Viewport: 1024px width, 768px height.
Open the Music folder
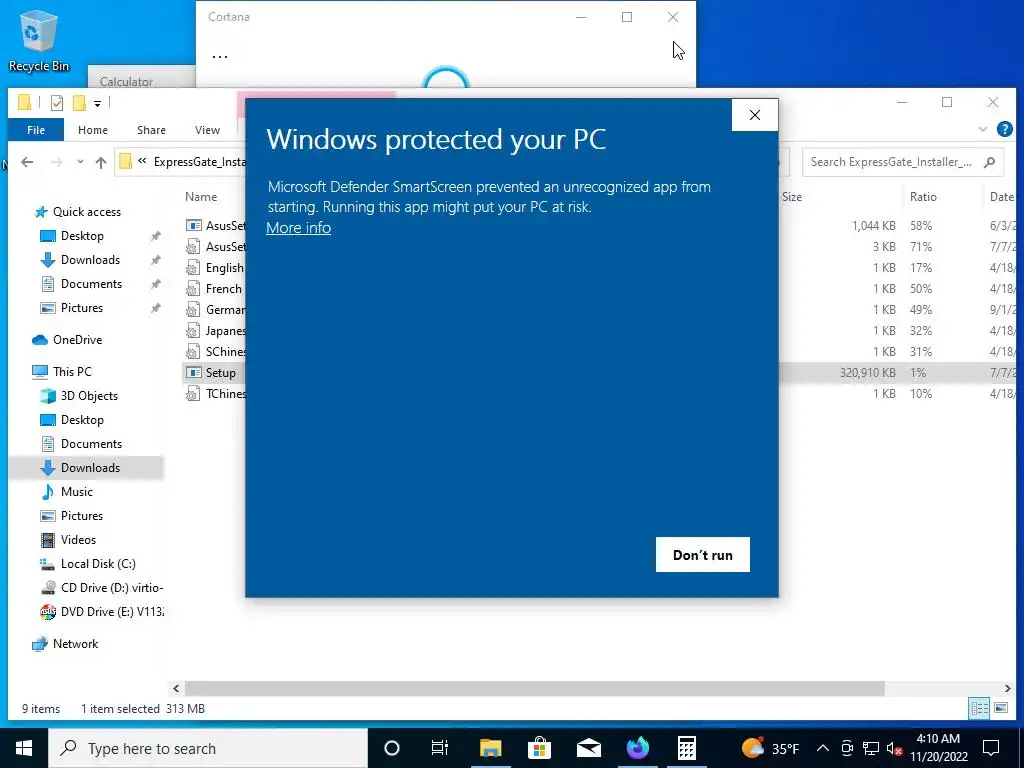pyautogui.click(x=76, y=492)
